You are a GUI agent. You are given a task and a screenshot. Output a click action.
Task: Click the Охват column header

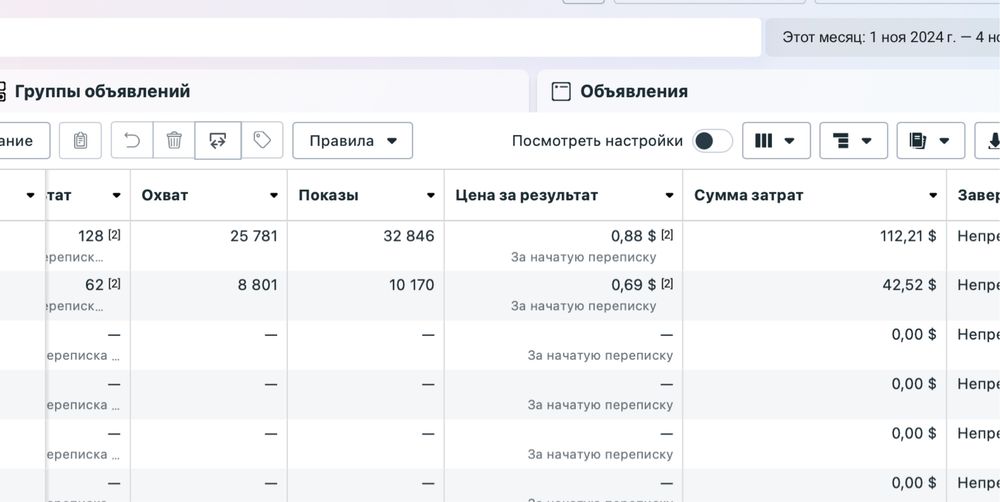tap(165, 195)
